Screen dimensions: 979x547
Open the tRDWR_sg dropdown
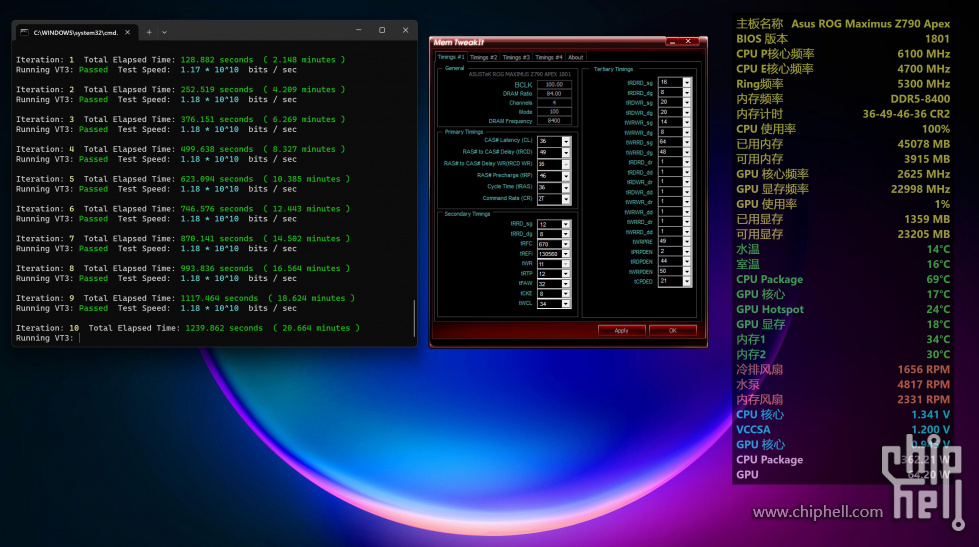687,102
